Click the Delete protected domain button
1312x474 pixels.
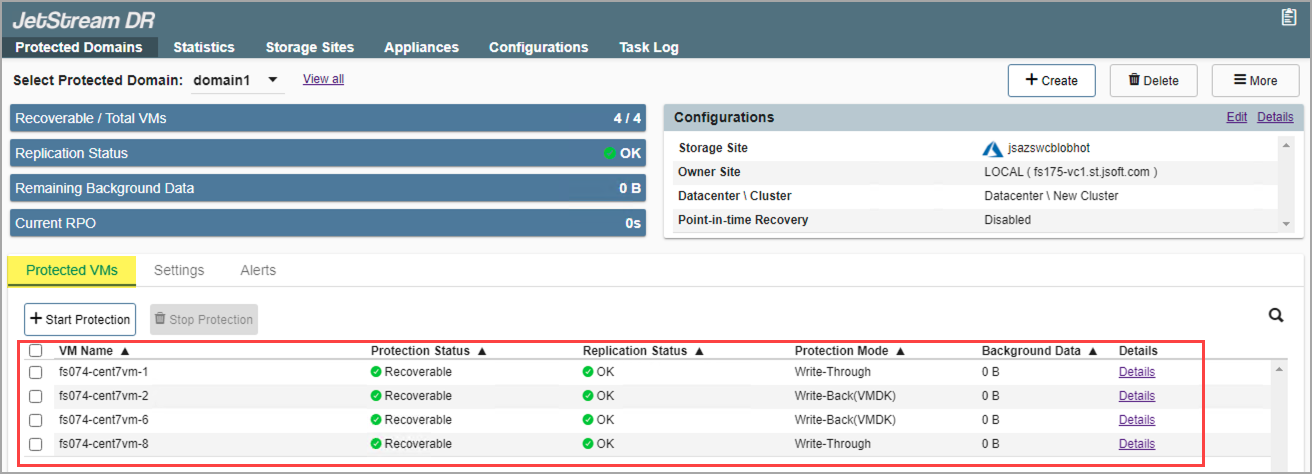(x=1153, y=80)
